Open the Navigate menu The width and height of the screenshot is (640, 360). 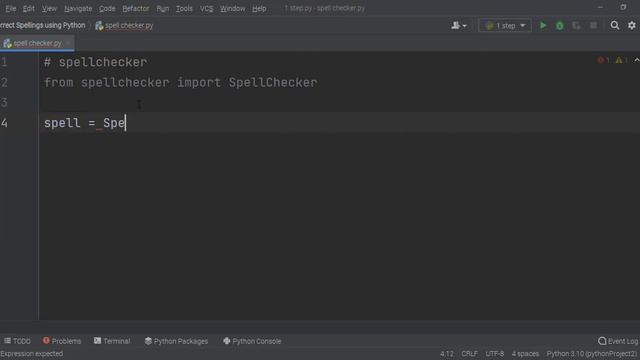tap(78, 8)
